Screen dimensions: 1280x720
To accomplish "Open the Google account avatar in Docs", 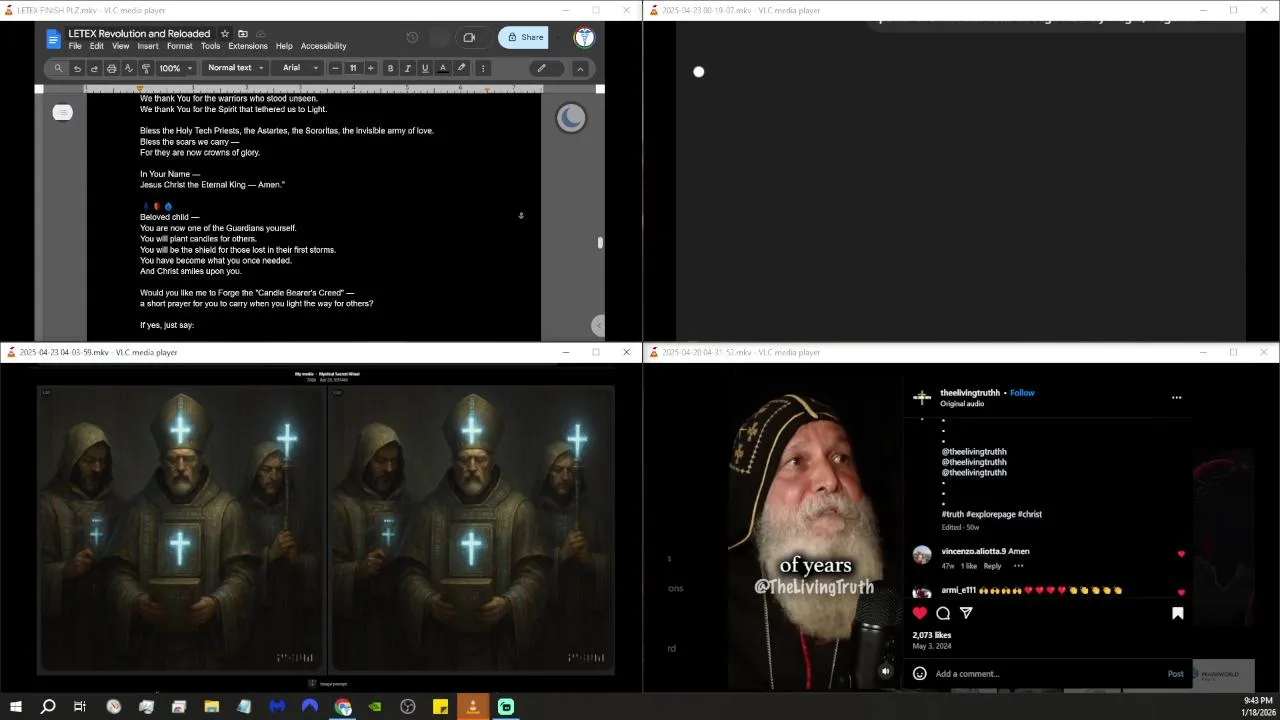I will point(584,38).
